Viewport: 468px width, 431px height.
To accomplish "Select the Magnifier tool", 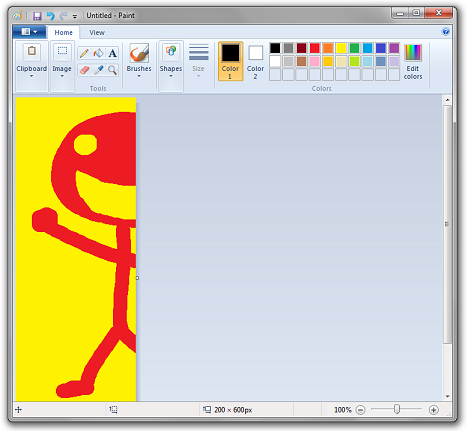I will (113, 70).
